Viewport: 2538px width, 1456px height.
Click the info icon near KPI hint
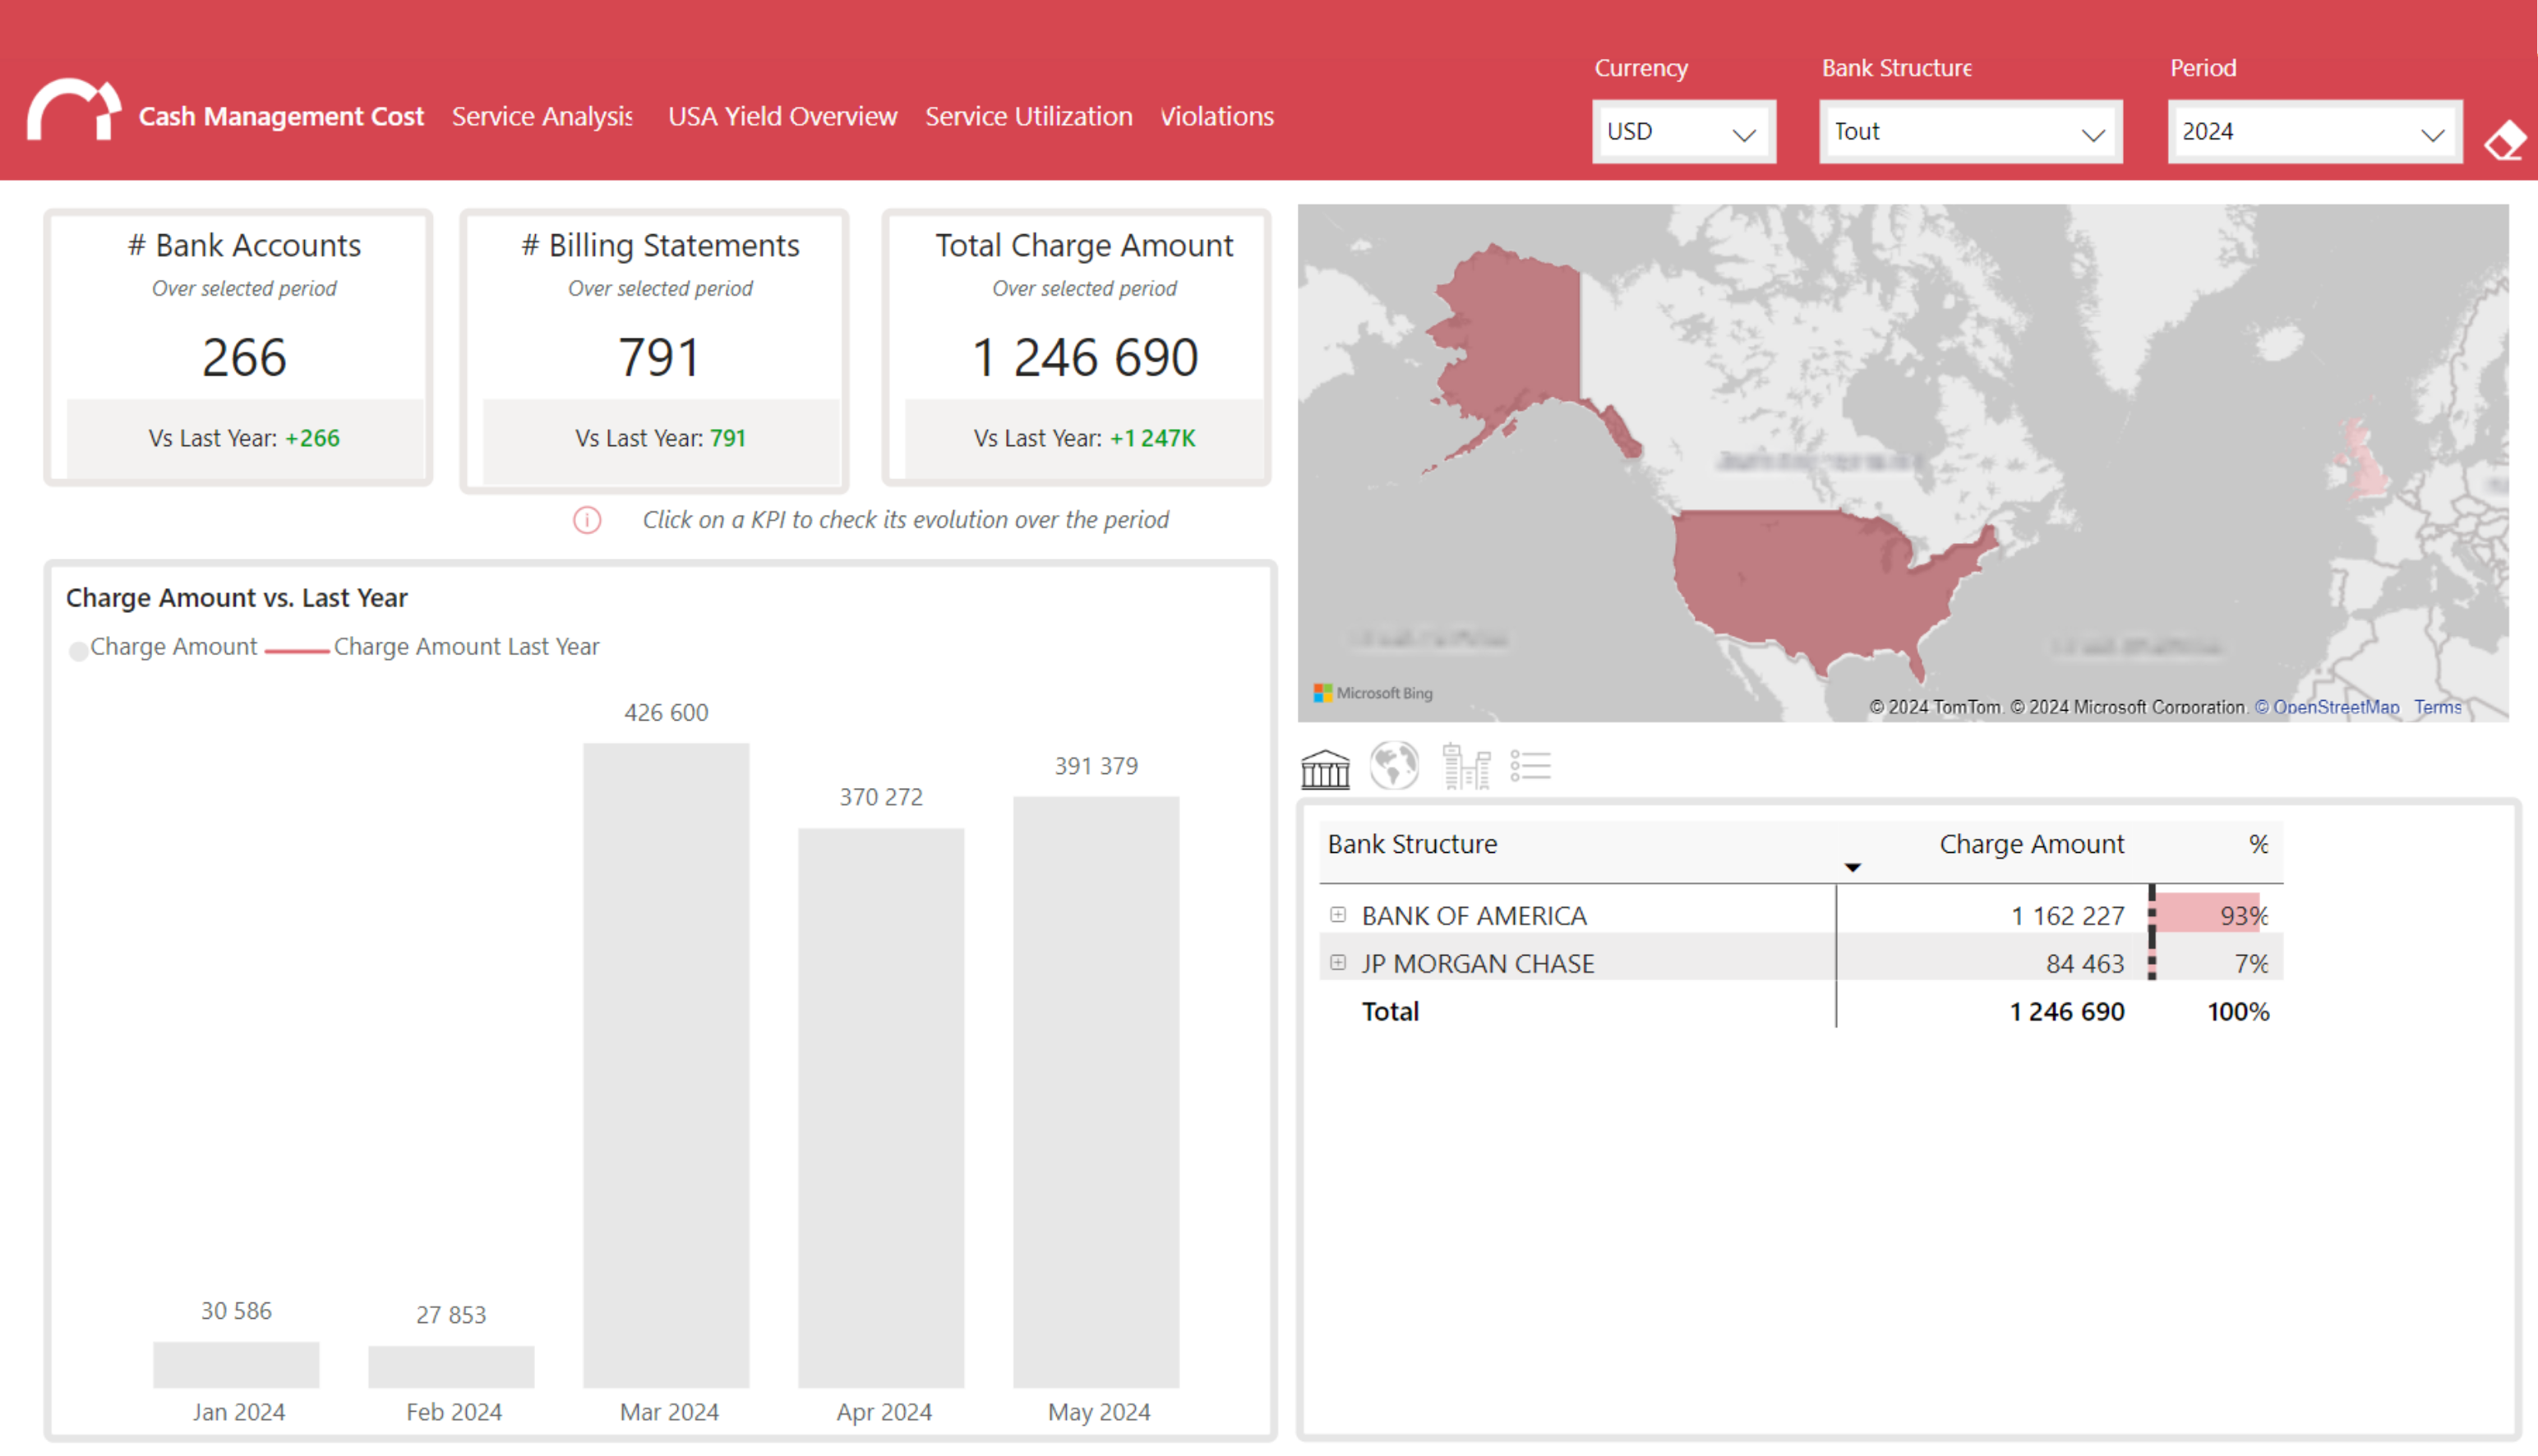pyautogui.click(x=587, y=520)
